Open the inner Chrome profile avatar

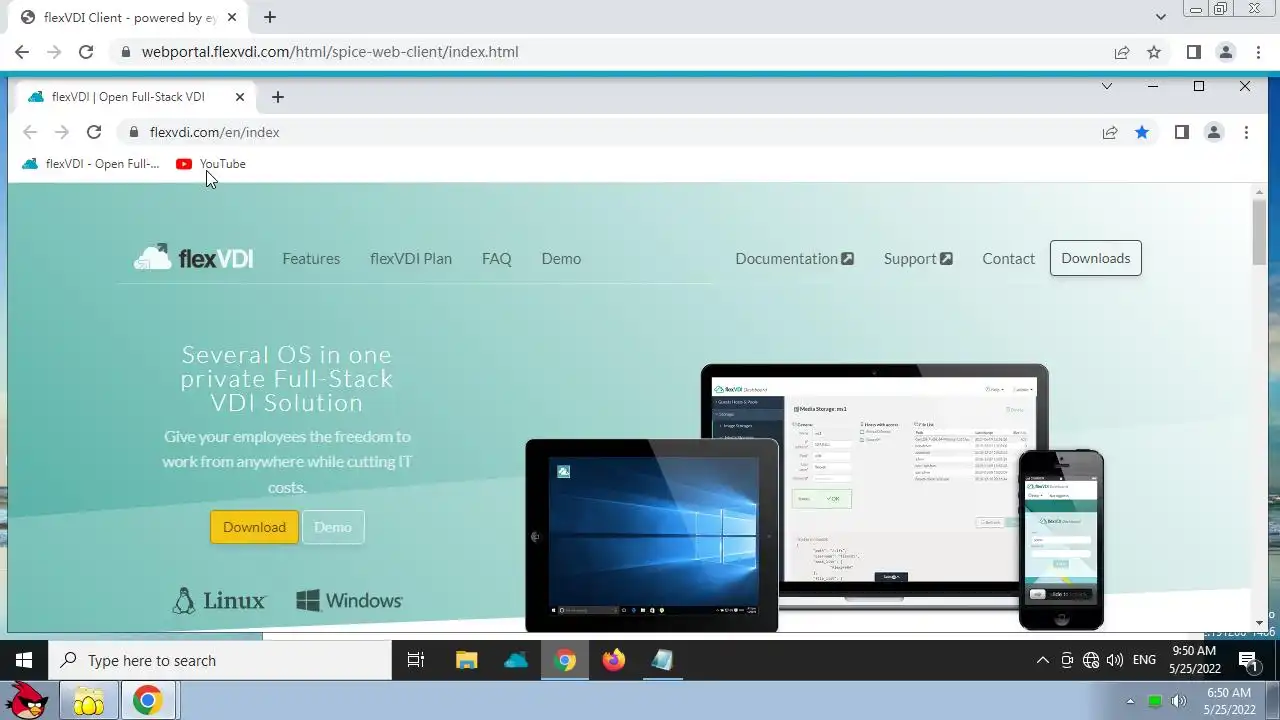(1214, 132)
